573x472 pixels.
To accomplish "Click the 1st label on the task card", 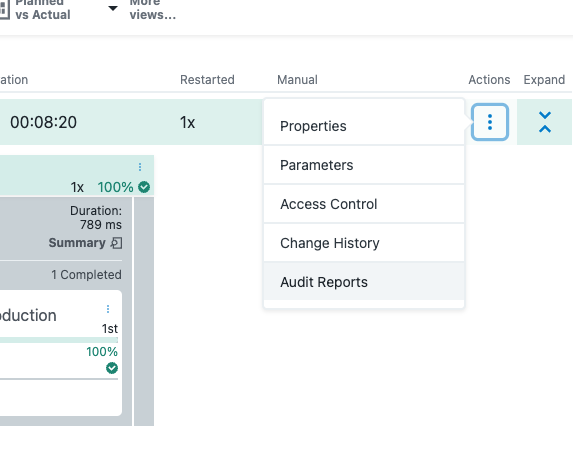I will click(110, 329).
